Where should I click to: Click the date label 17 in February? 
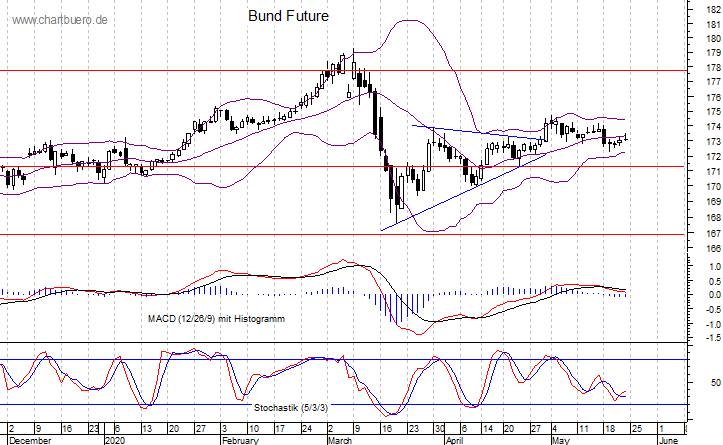point(280,429)
